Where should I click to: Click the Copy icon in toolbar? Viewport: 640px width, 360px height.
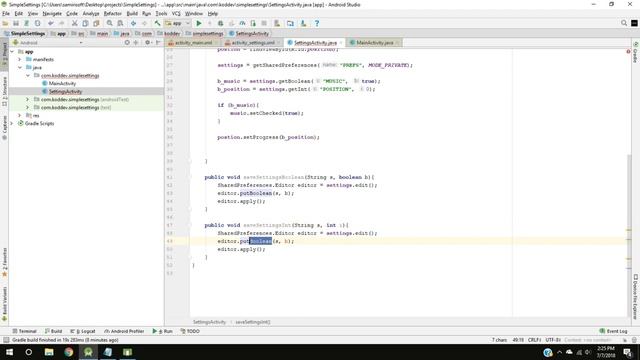(85, 23)
